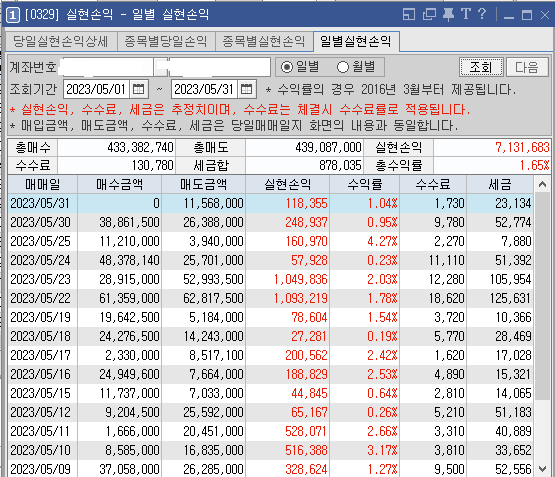Select the row dated 2023/05/31
Image resolution: width=555 pixels, height=477 pixels.
(x=271, y=203)
